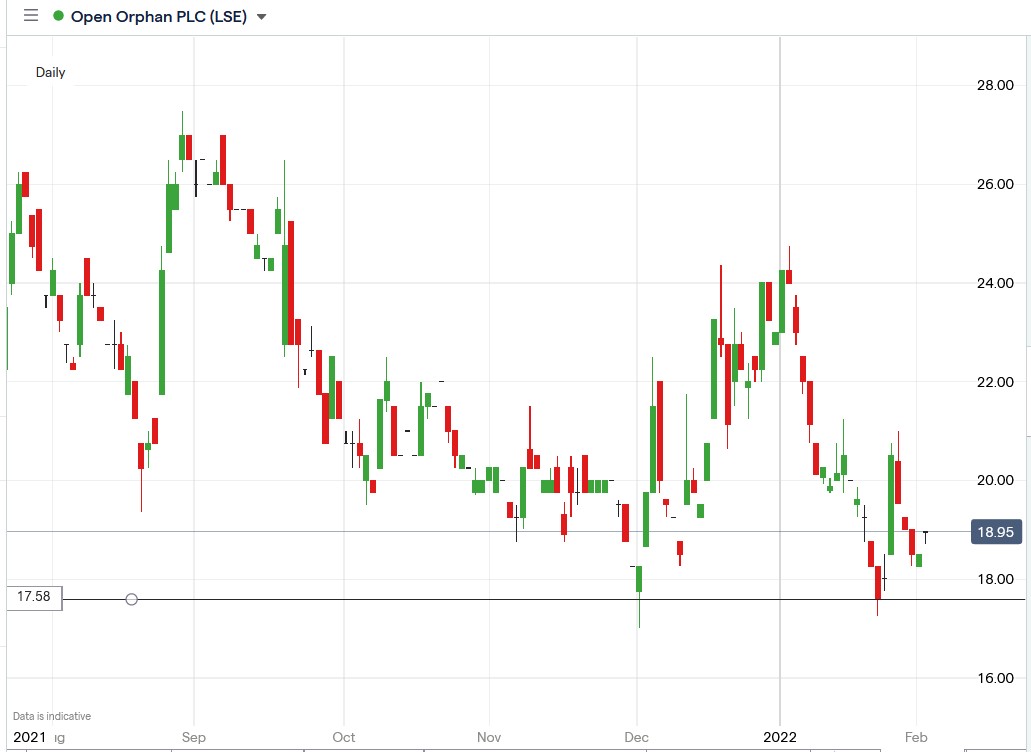Expand the chart options via the menu icon

click(x=31, y=16)
